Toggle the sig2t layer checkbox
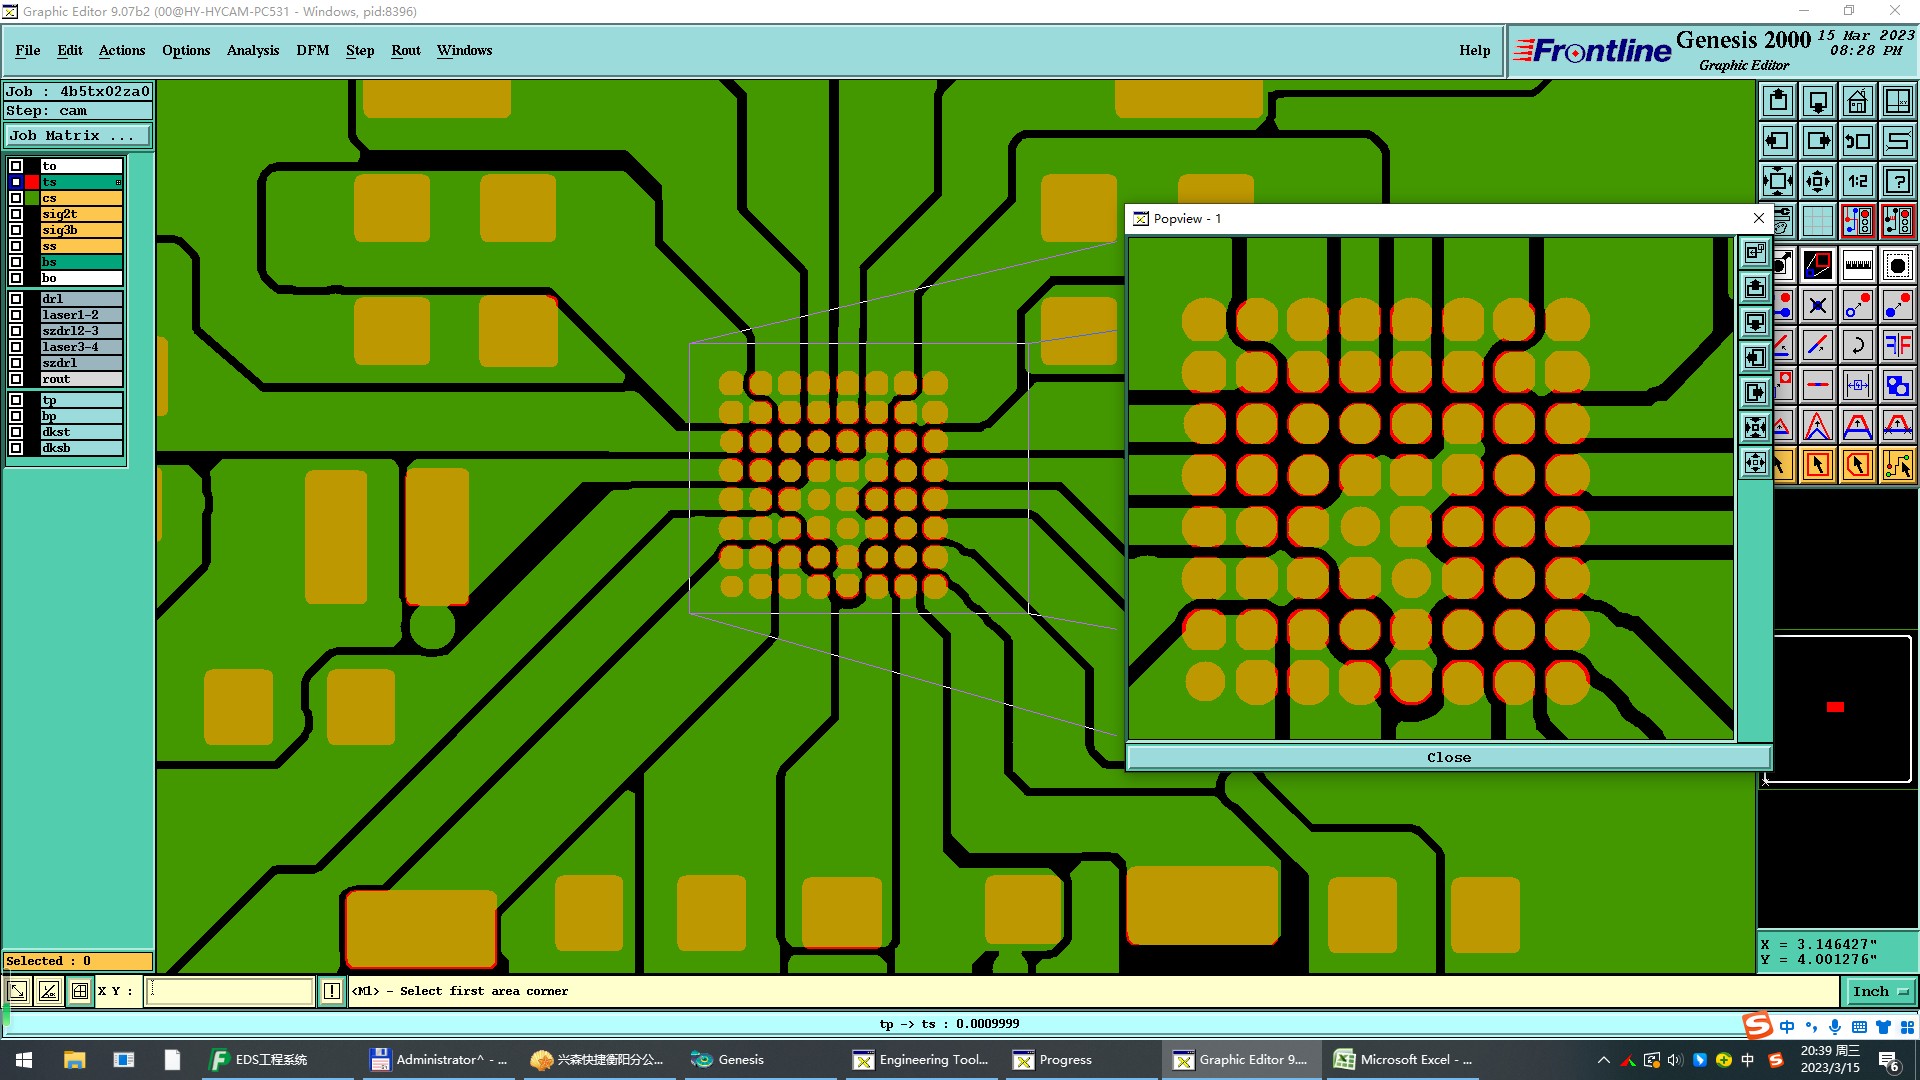Image resolution: width=1920 pixels, height=1080 pixels. [16, 214]
